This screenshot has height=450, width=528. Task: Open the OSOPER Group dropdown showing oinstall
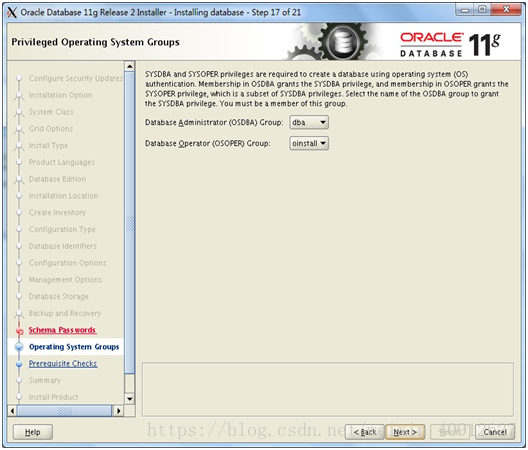pyautogui.click(x=309, y=143)
